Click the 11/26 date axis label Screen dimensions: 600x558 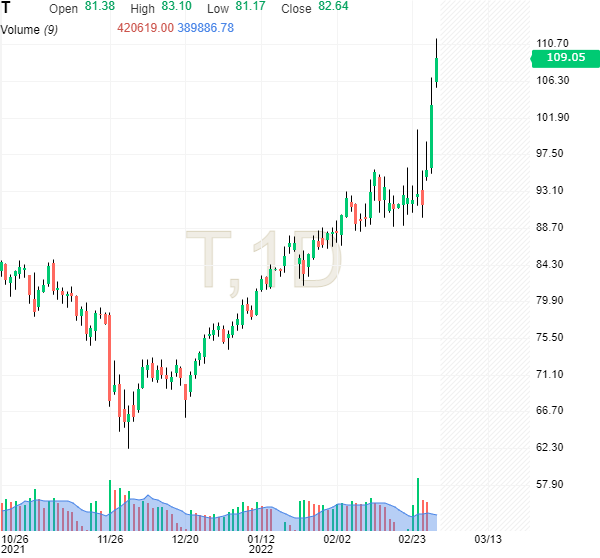pos(110,540)
